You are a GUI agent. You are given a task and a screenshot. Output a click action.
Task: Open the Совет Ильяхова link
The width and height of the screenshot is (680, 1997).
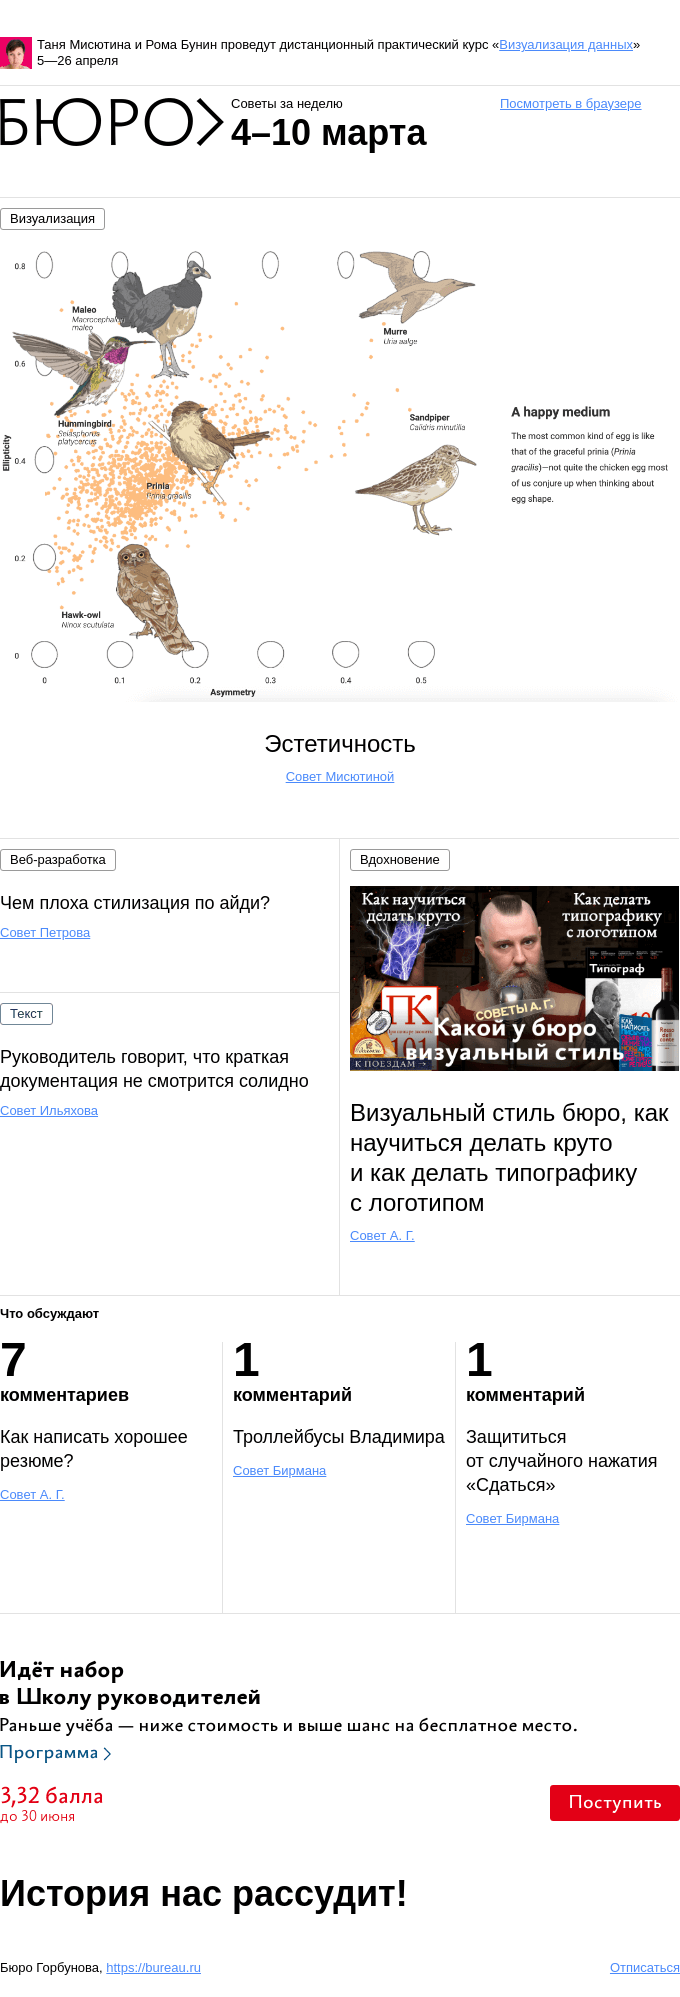[x=49, y=1111]
